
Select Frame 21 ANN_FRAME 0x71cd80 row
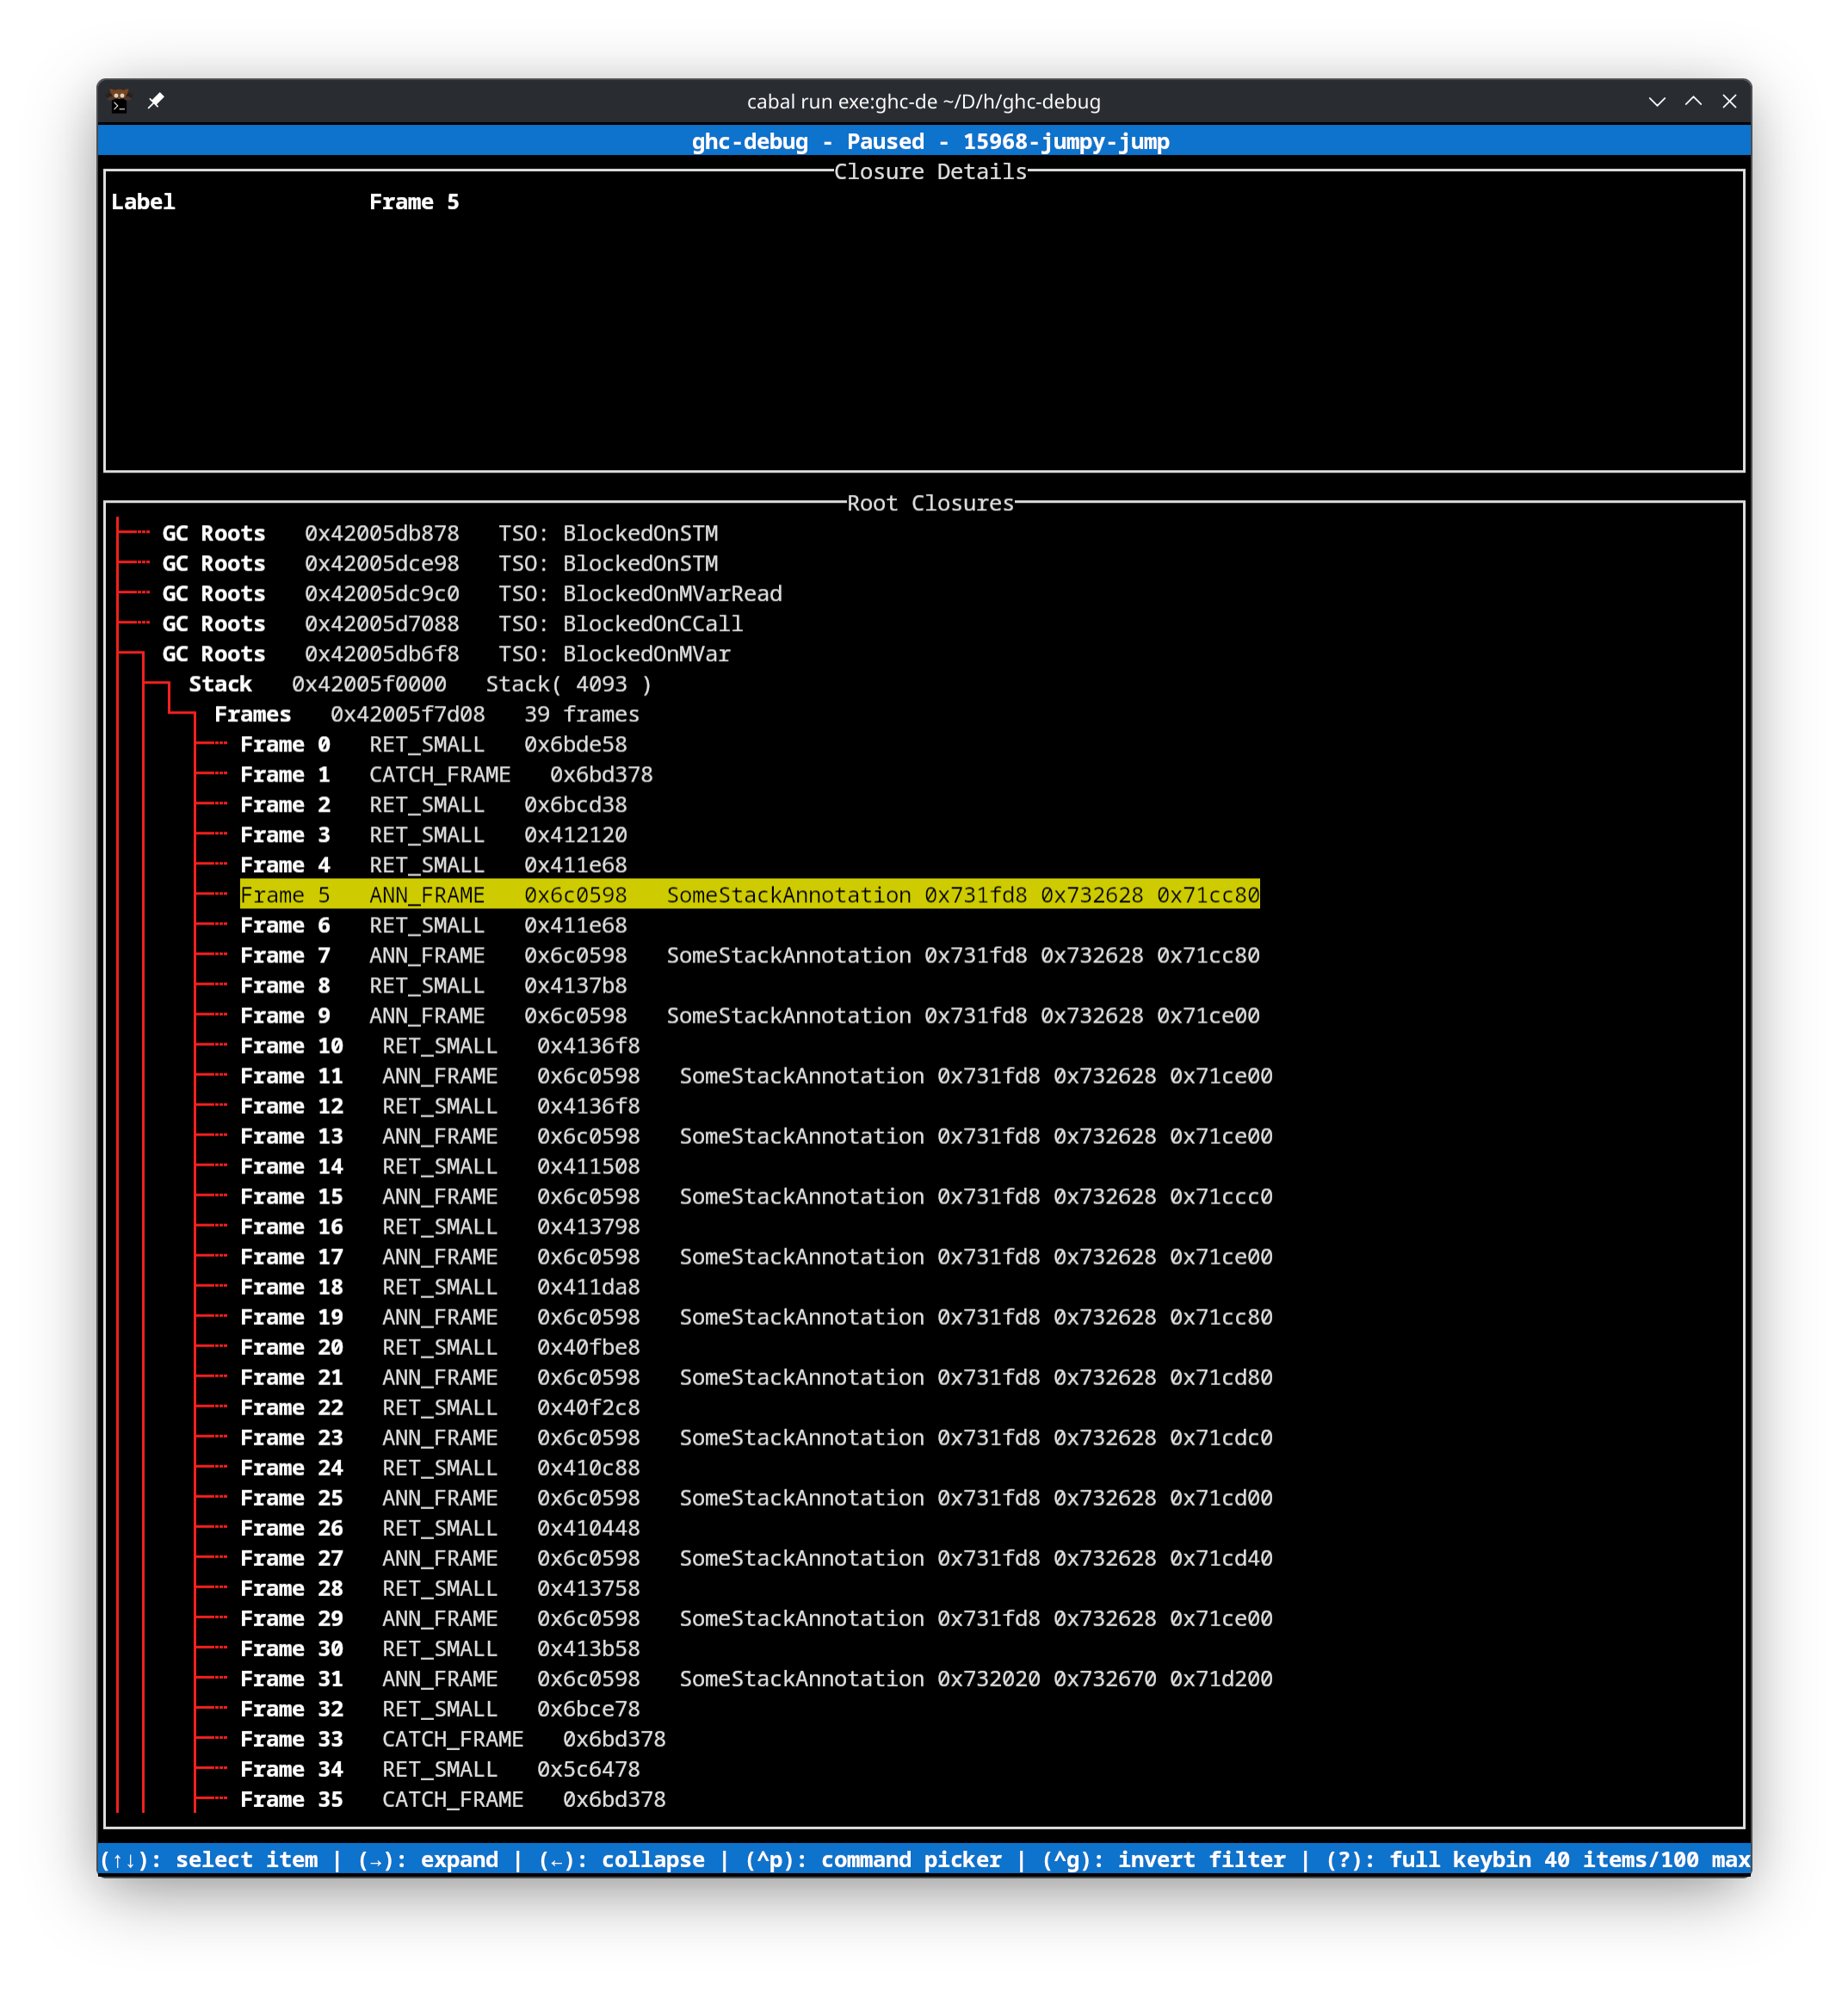pos(756,1377)
